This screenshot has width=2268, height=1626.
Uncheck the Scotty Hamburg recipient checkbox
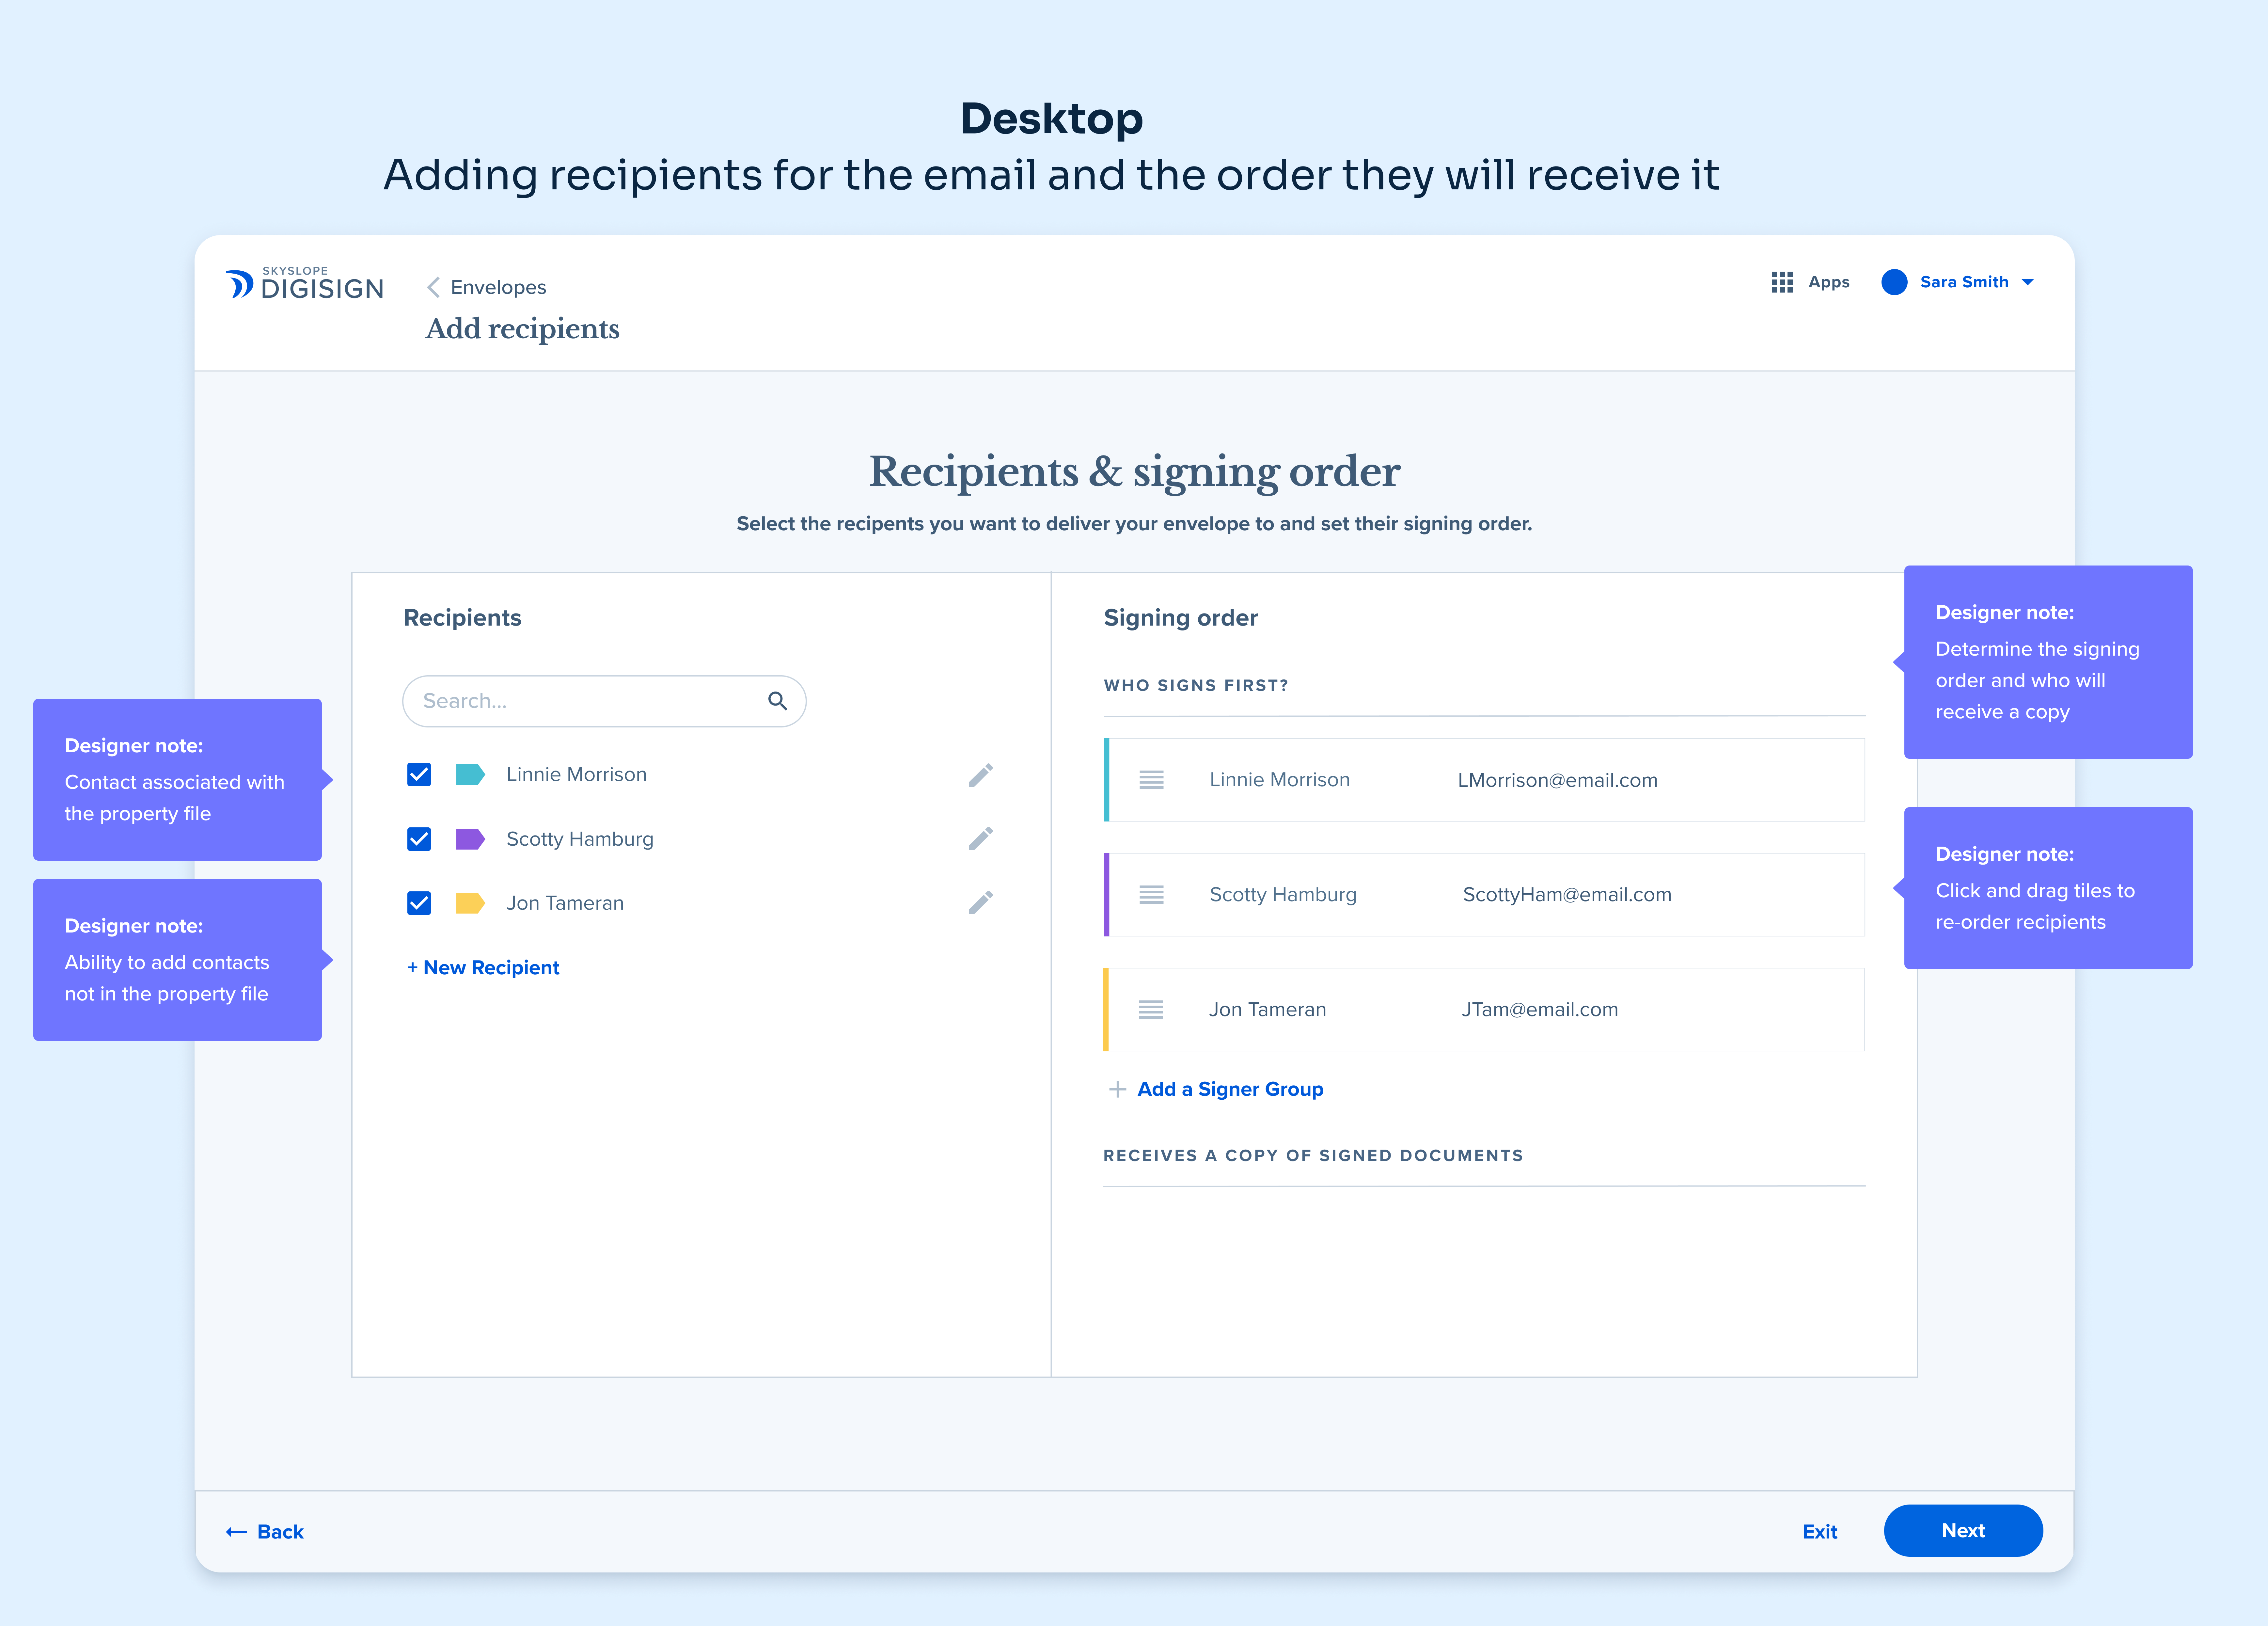(419, 839)
